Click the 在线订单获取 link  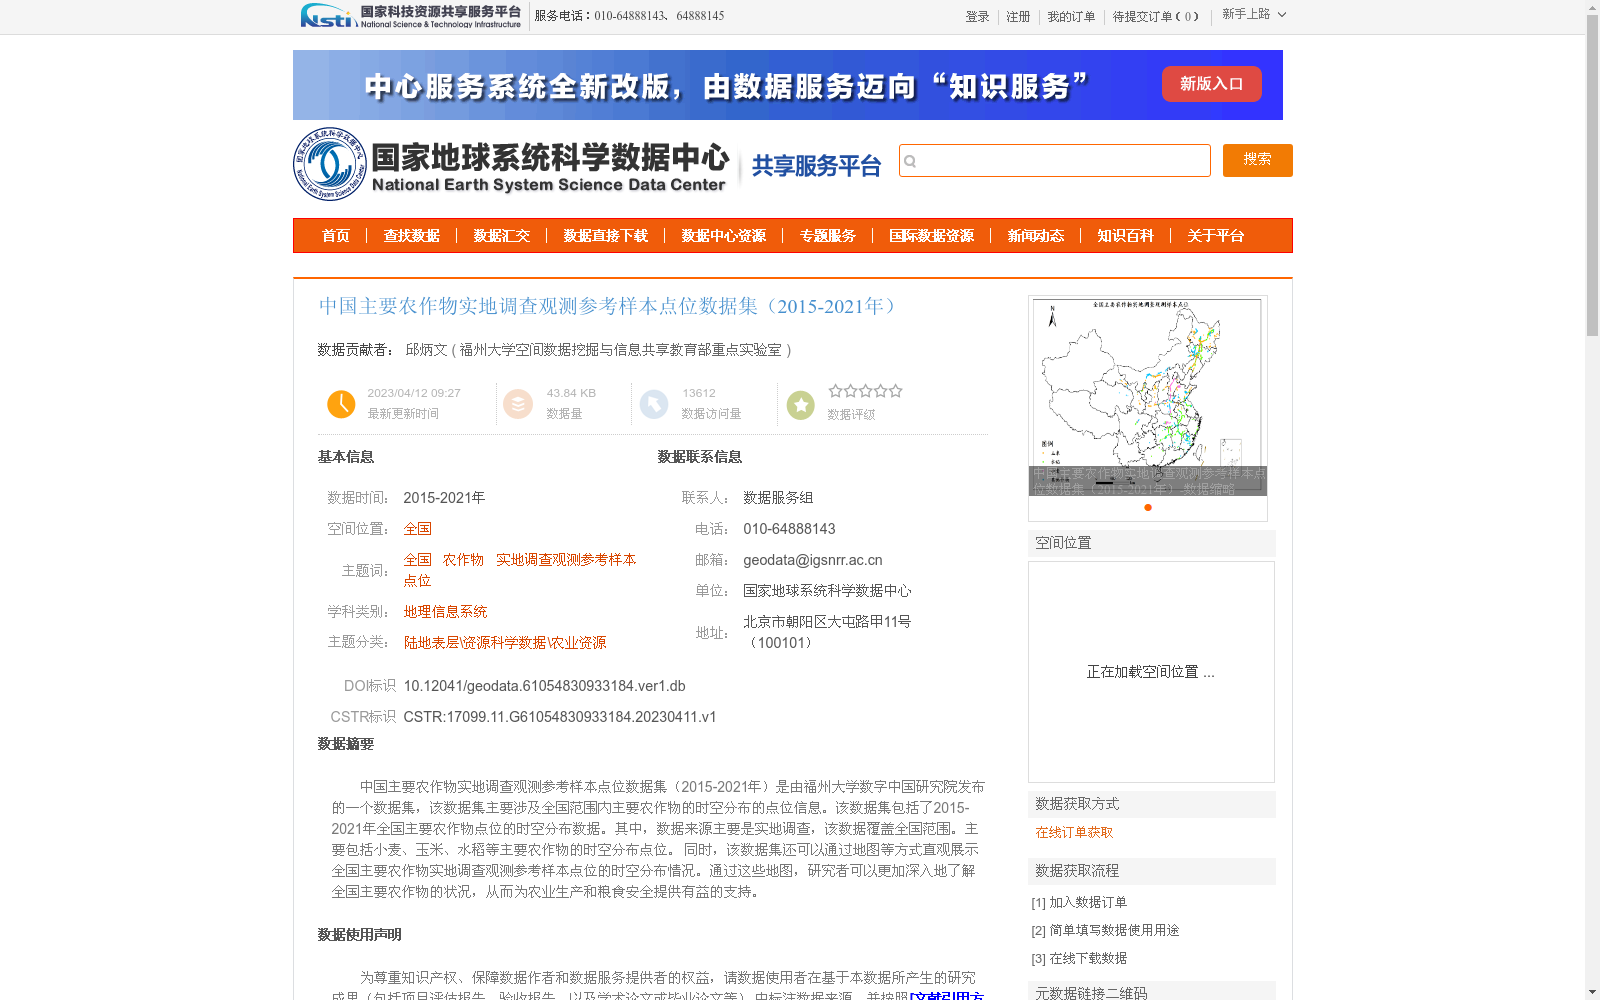tap(1074, 832)
